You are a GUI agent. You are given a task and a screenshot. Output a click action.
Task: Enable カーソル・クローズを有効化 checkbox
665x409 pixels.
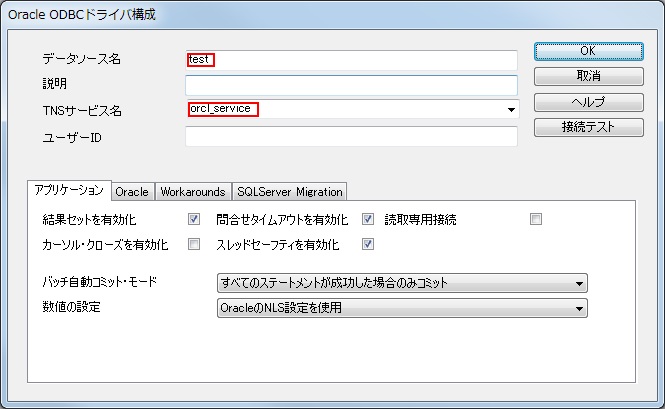[x=194, y=244]
